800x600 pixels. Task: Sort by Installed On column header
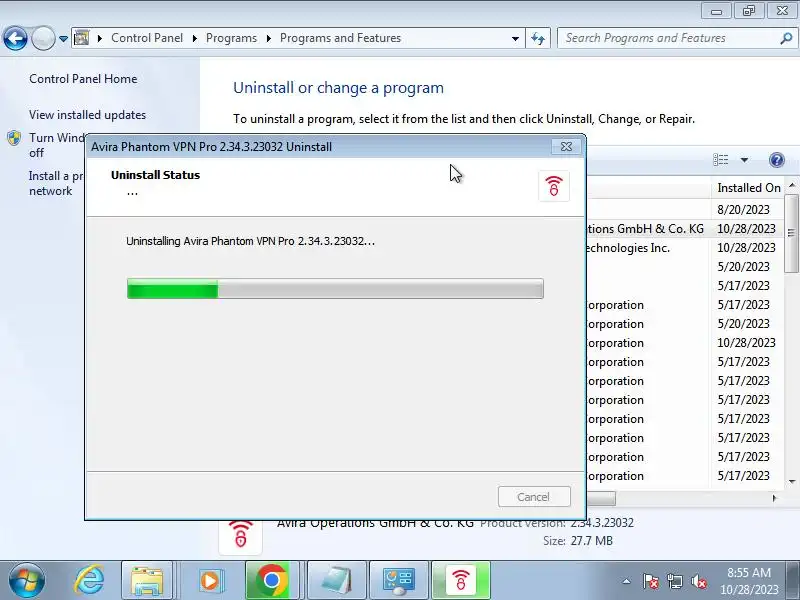click(748, 188)
